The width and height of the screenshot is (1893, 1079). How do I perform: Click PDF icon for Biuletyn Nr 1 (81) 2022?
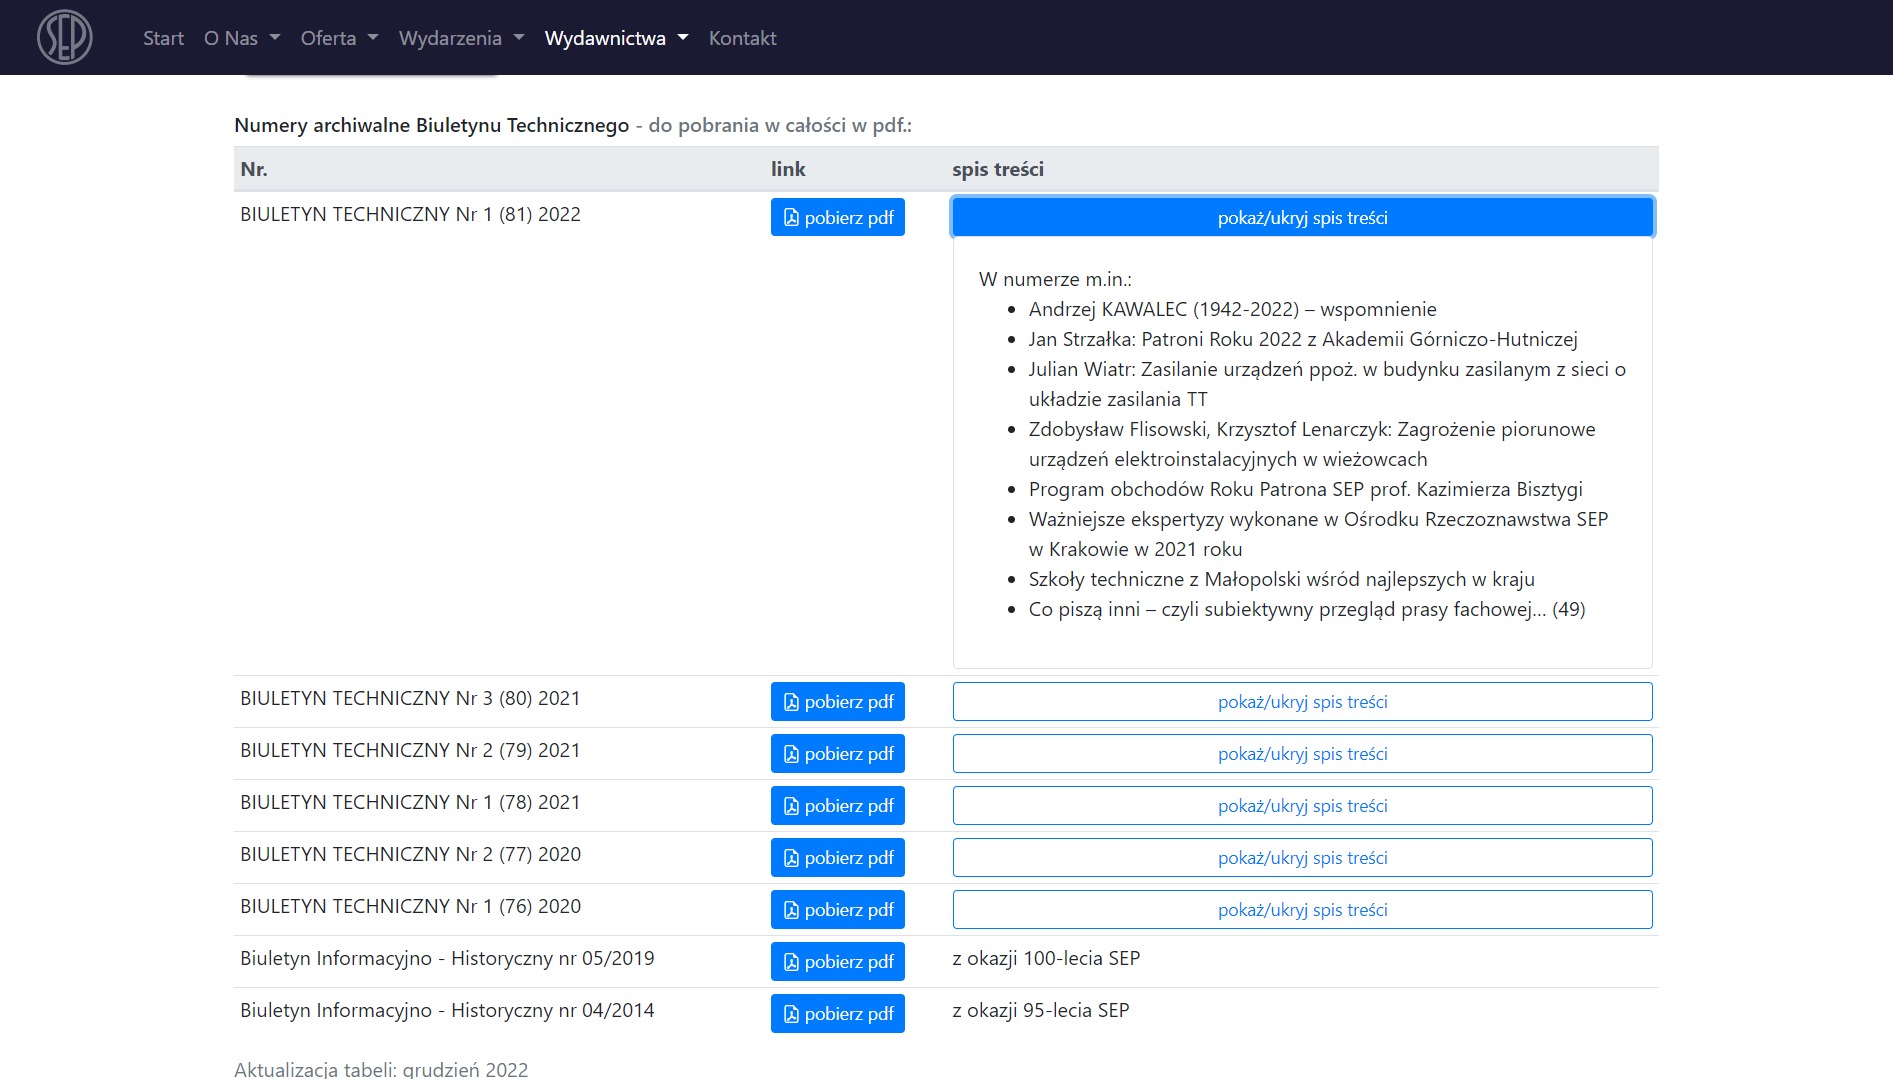tap(791, 218)
